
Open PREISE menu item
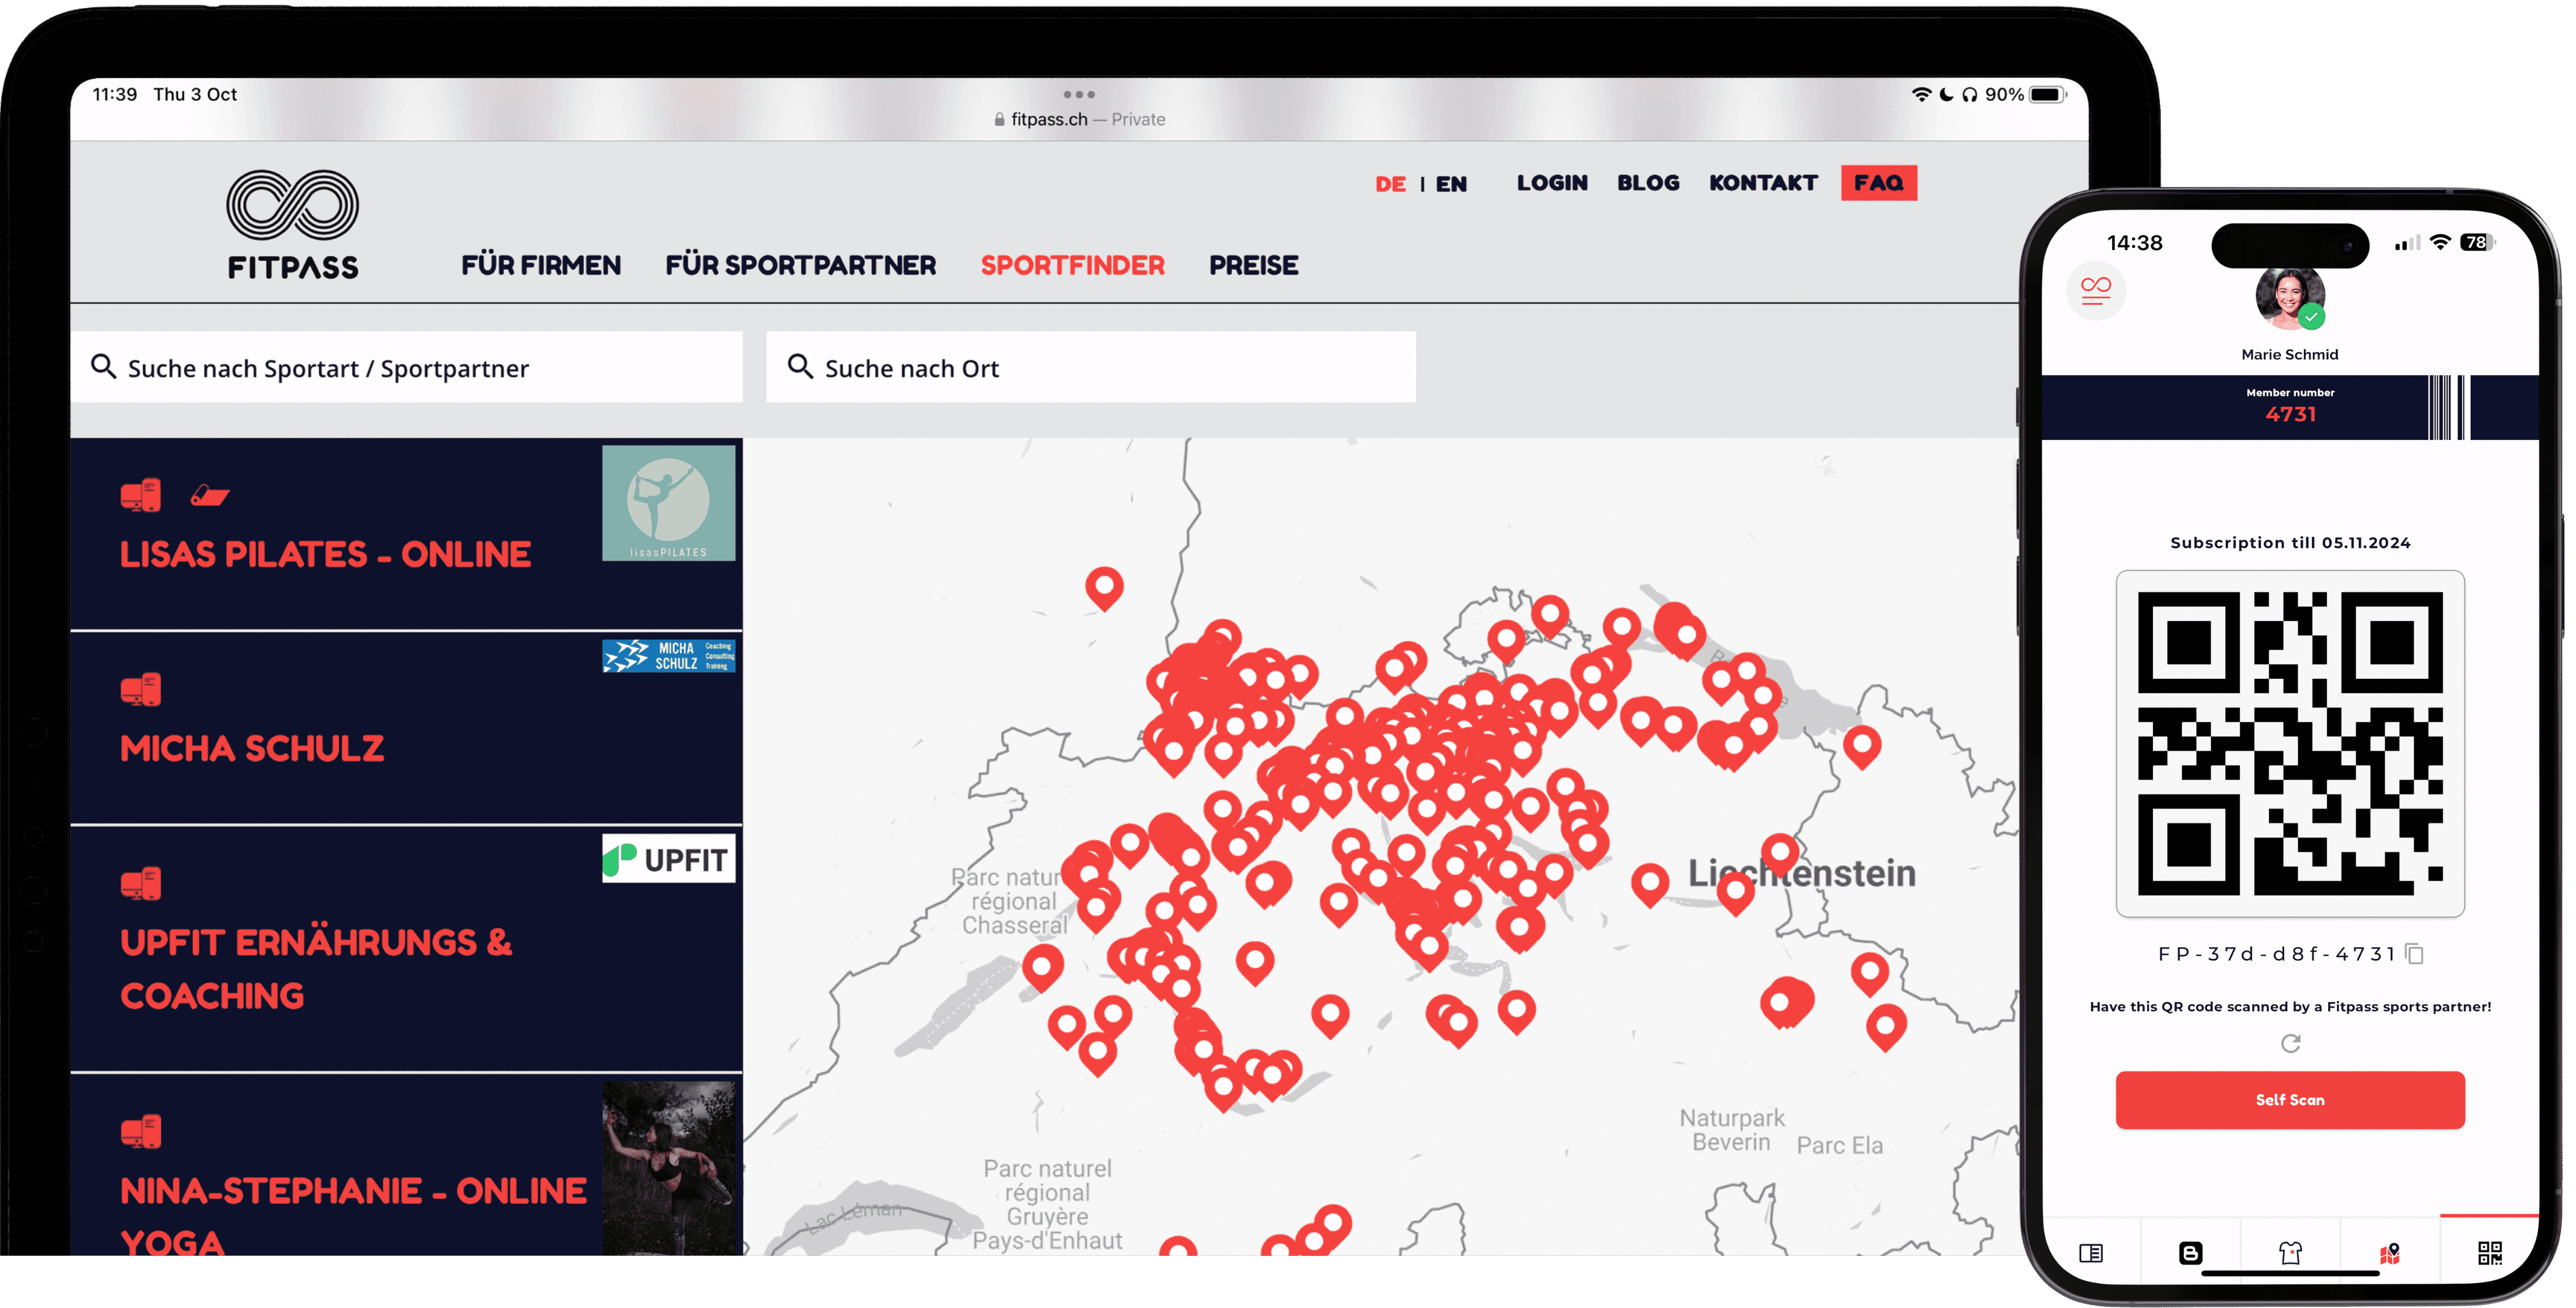pos(1253,265)
